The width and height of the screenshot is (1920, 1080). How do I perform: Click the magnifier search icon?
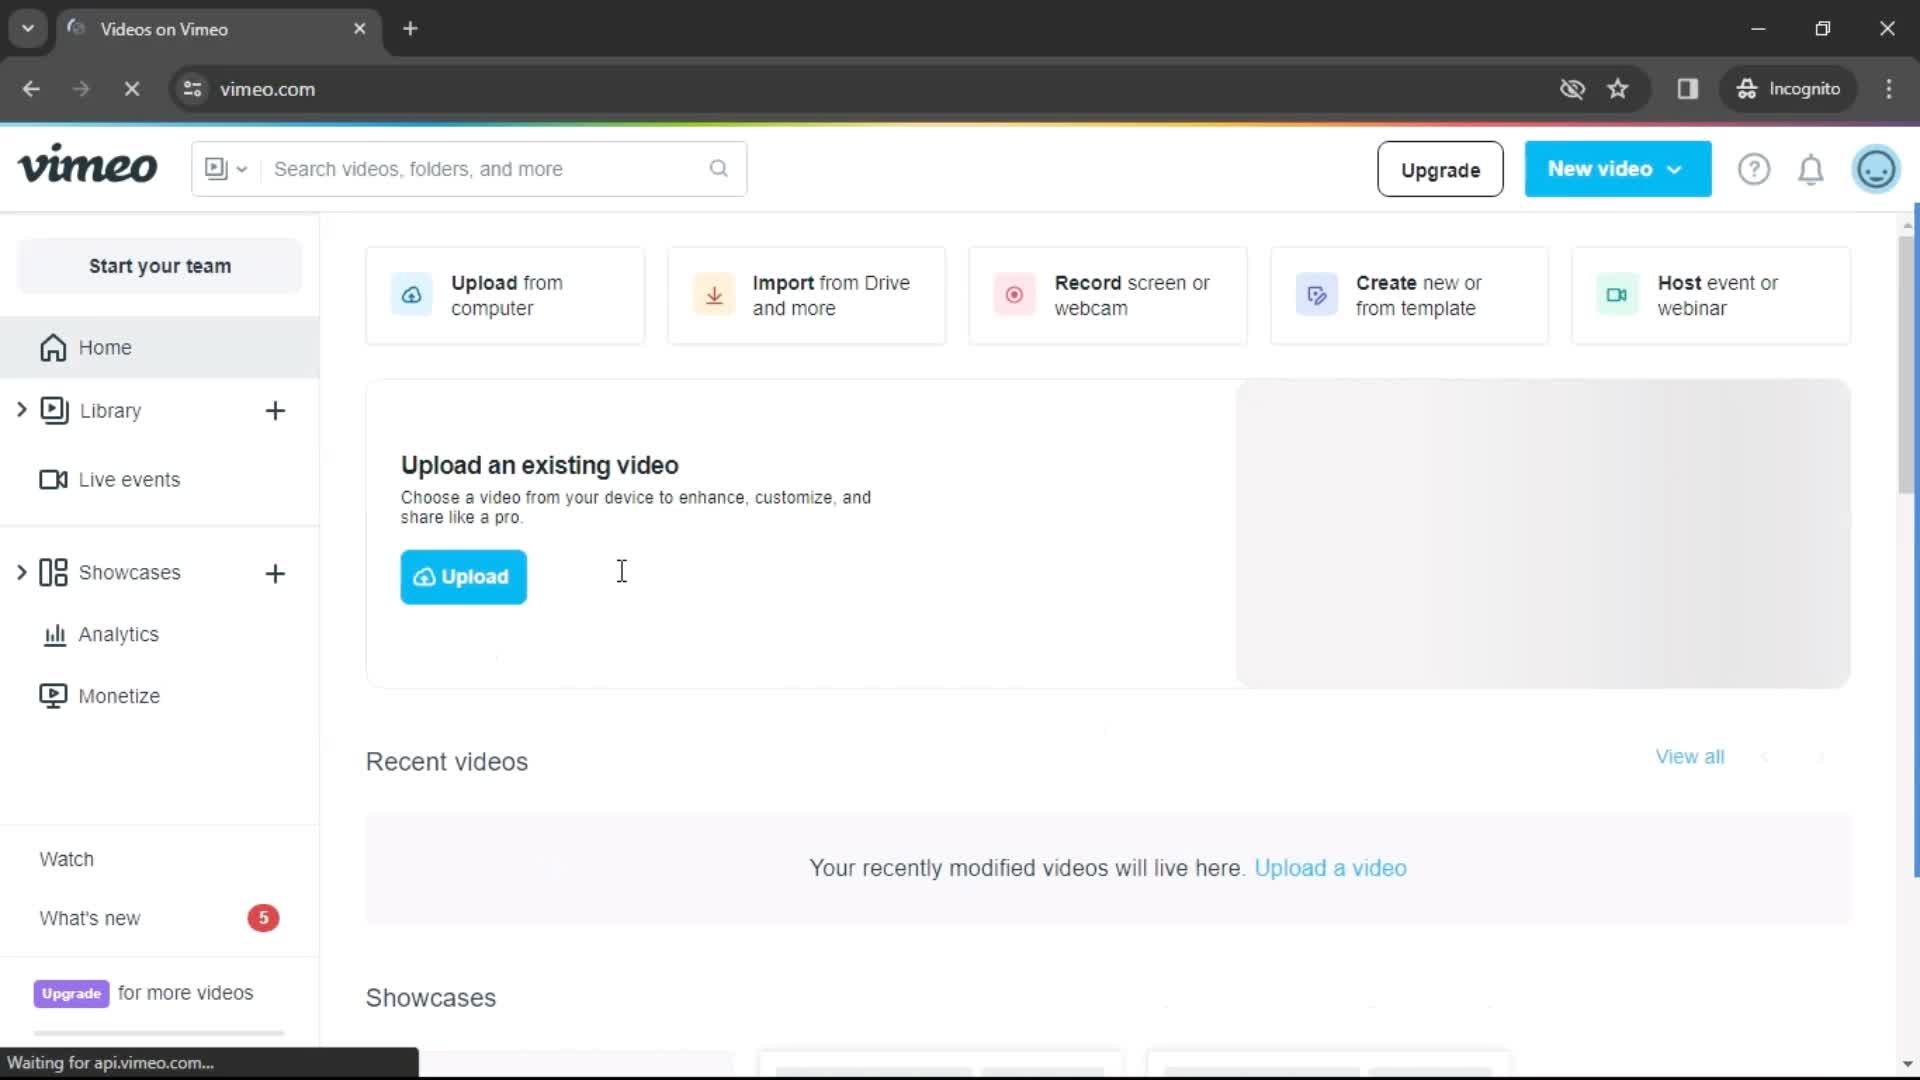[719, 168]
